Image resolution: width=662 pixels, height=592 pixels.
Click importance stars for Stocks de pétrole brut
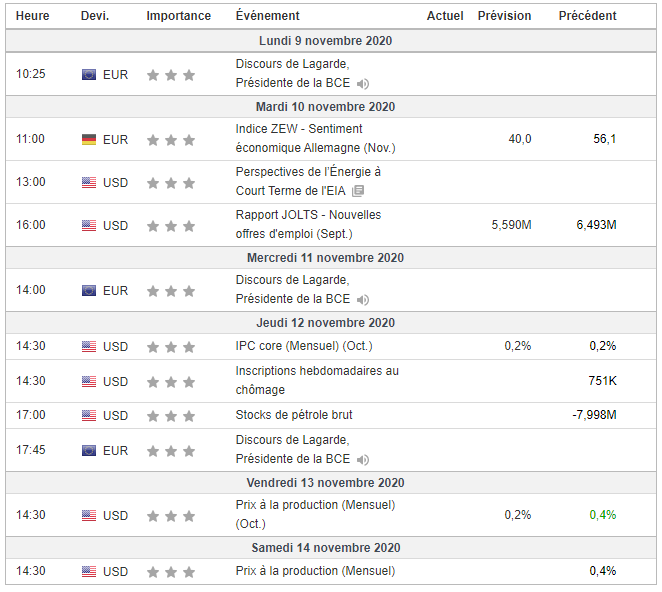point(171,416)
